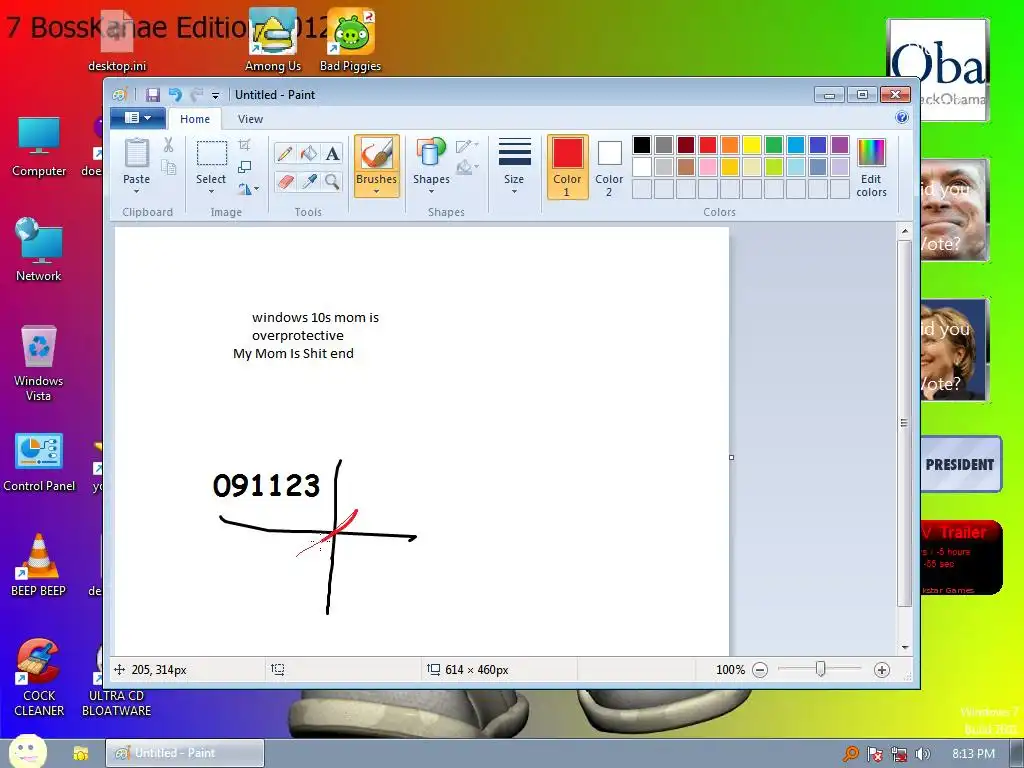Screen dimensions: 1024x768
Task: Click the zoom out minus button
Action: click(x=760, y=669)
